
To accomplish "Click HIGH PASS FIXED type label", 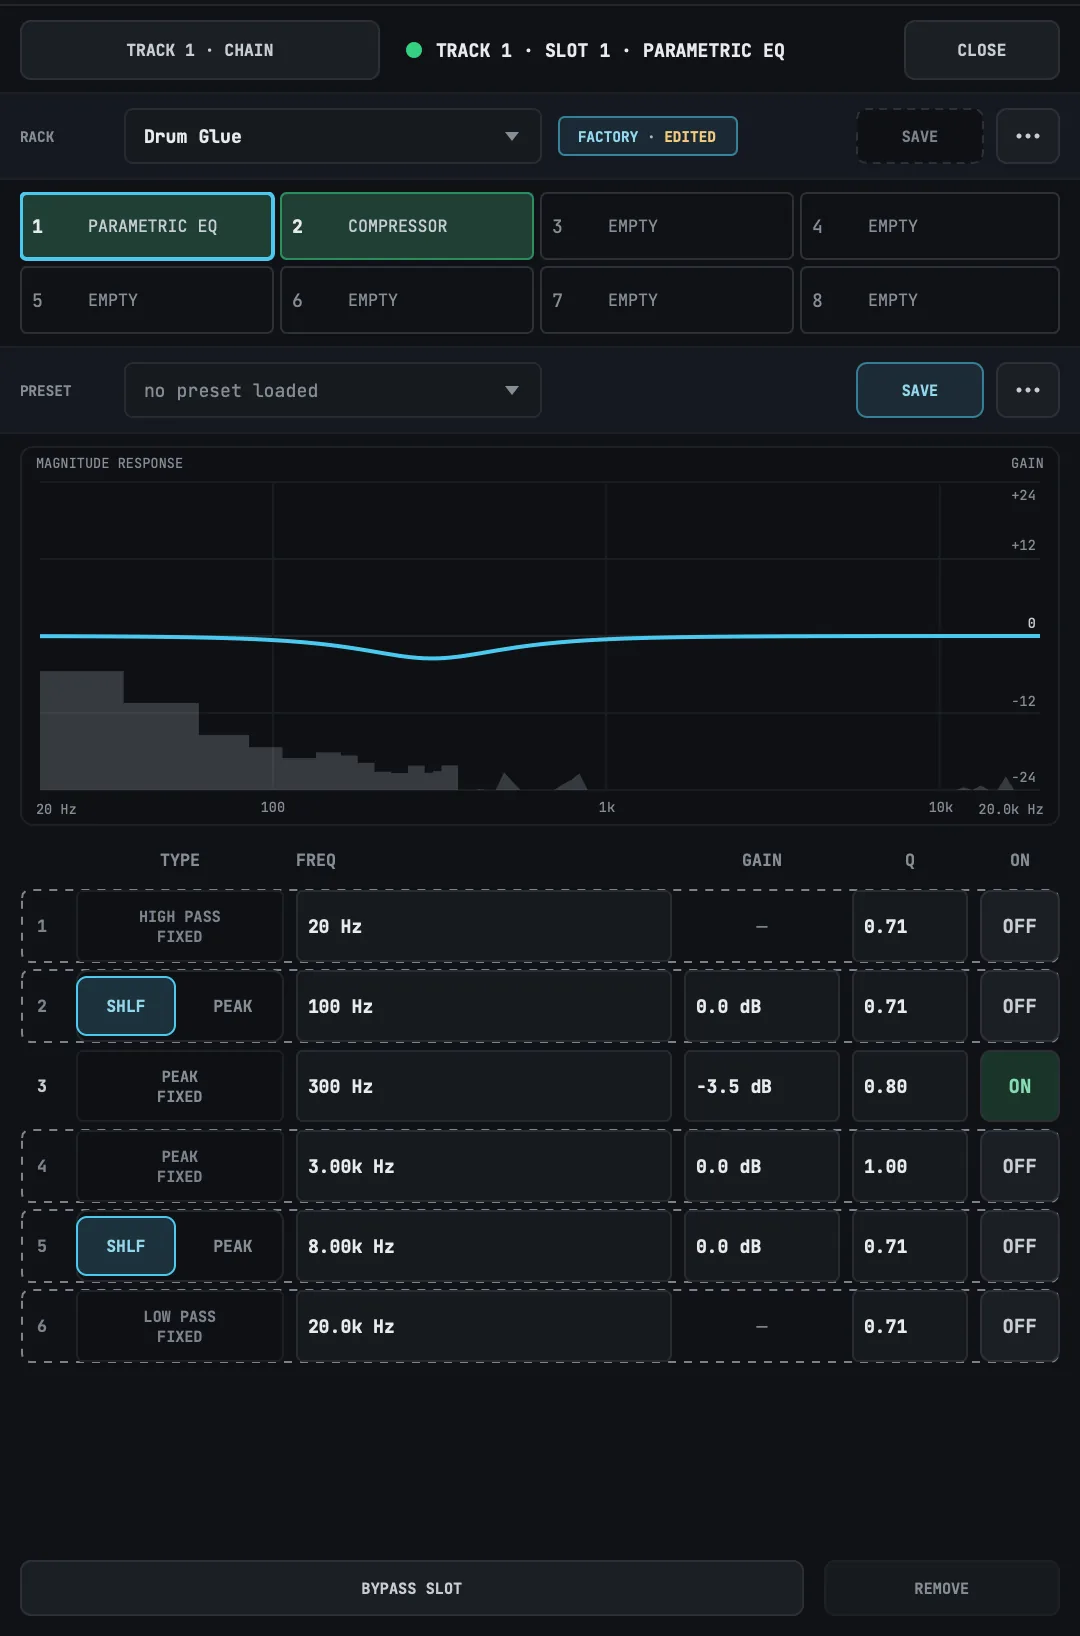I will [x=180, y=926].
